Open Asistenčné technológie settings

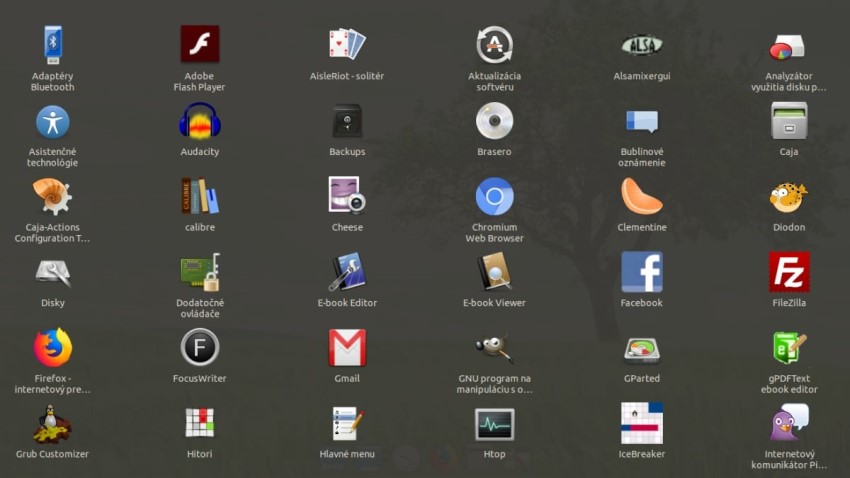pyautogui.click(x=53, y=121)
